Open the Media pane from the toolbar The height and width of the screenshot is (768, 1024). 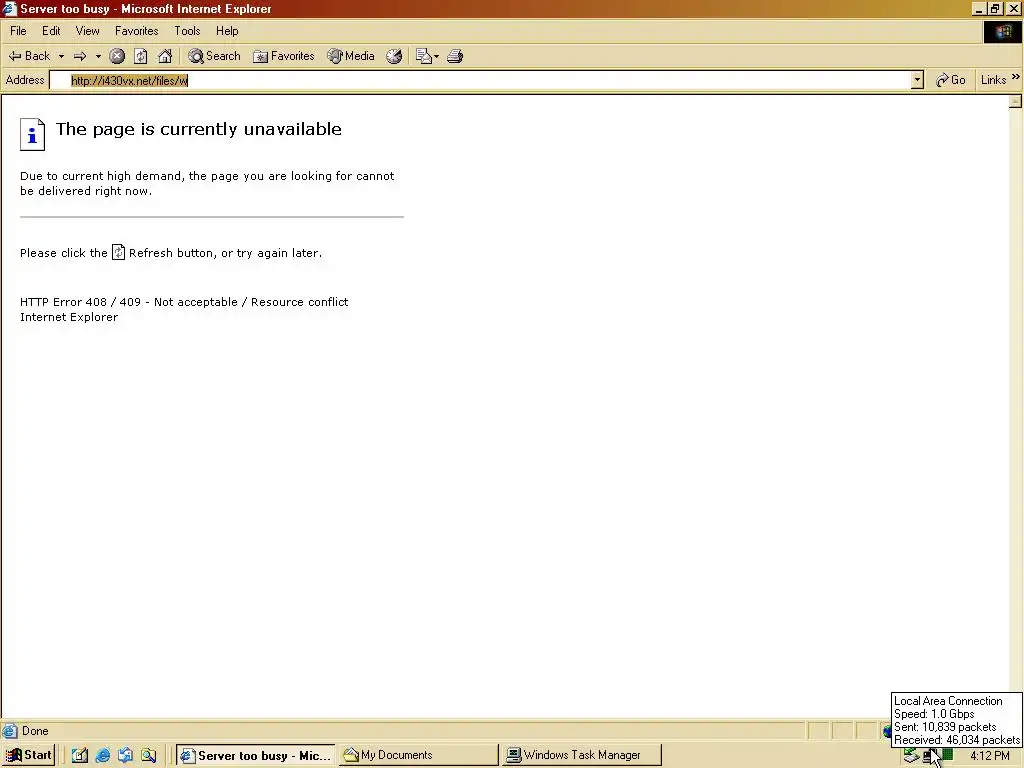(x=351, y=56)
